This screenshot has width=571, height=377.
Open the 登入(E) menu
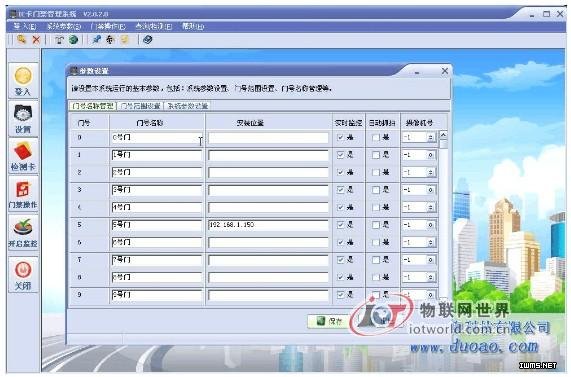pos(25,26)
